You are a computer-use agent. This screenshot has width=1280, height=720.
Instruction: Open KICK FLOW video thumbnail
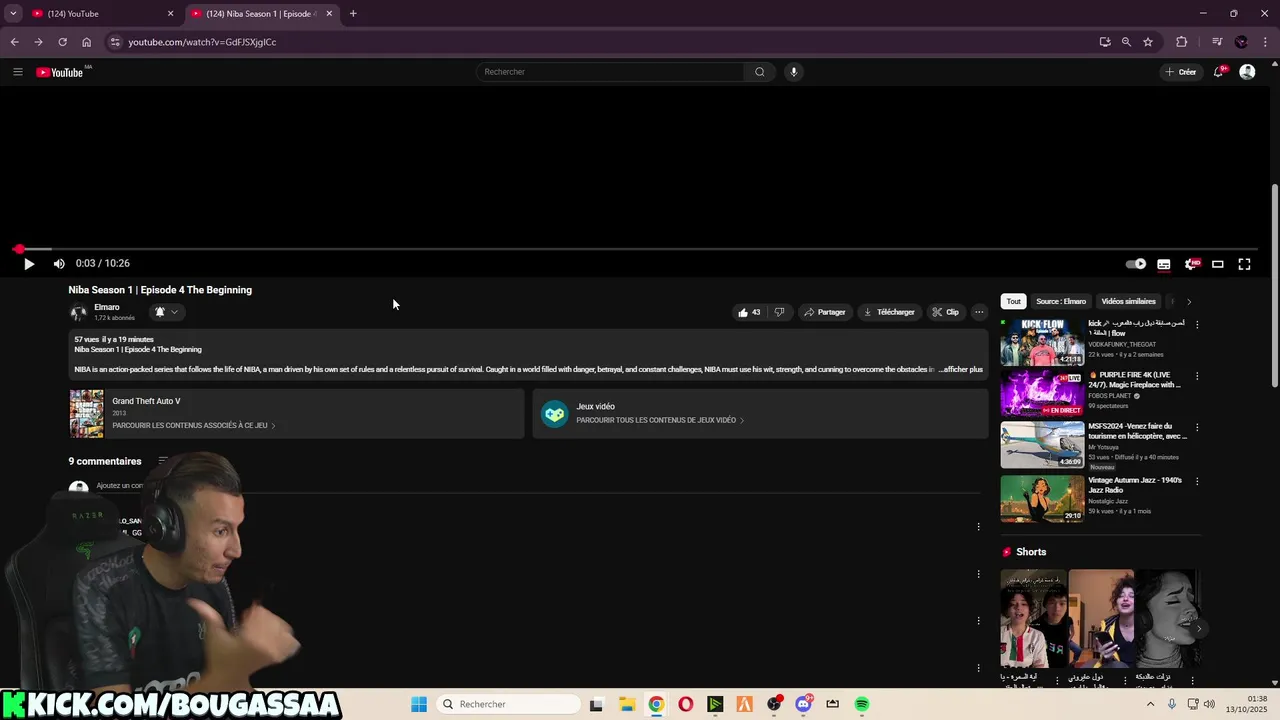(1042, 342)
